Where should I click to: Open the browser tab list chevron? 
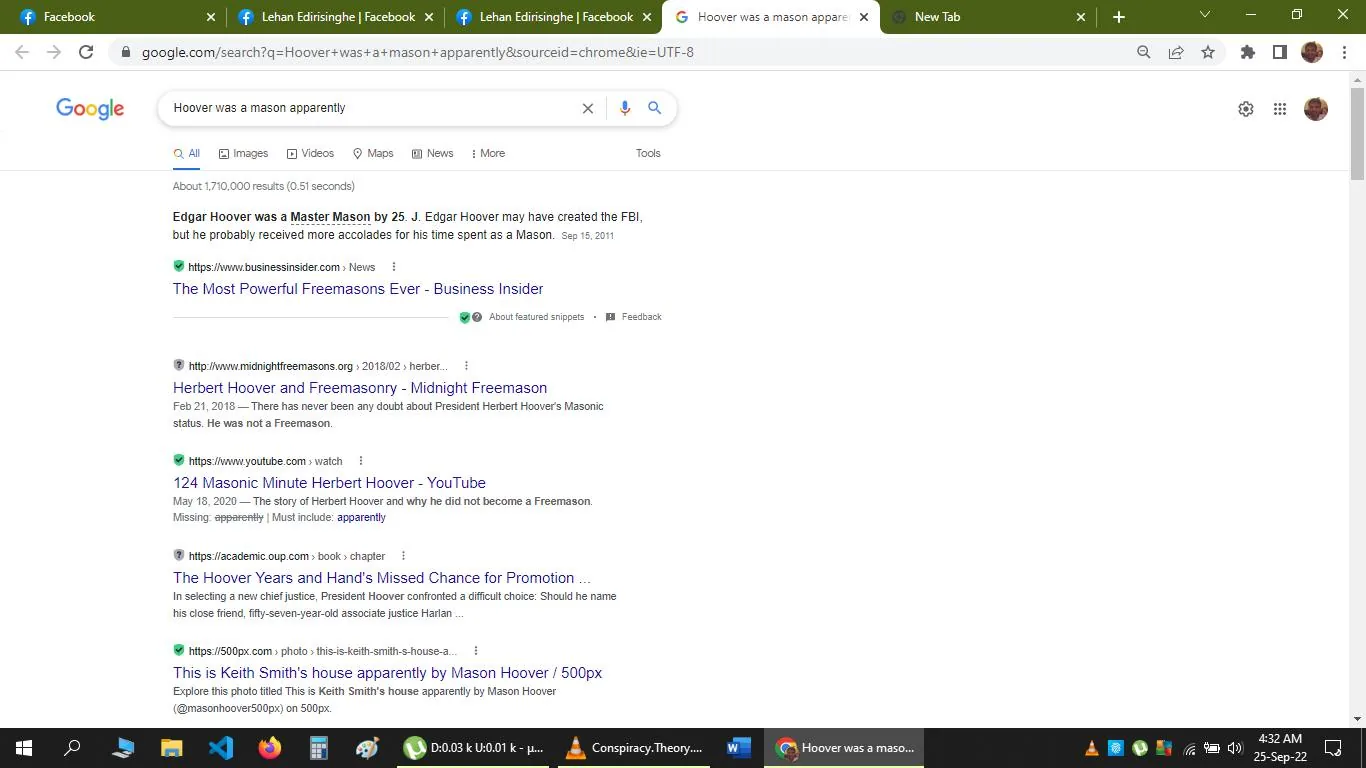(x=1204, y=17)
